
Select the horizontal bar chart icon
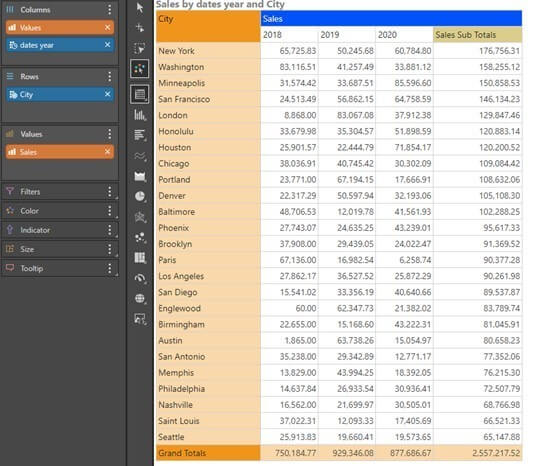[x=140, y=135]
